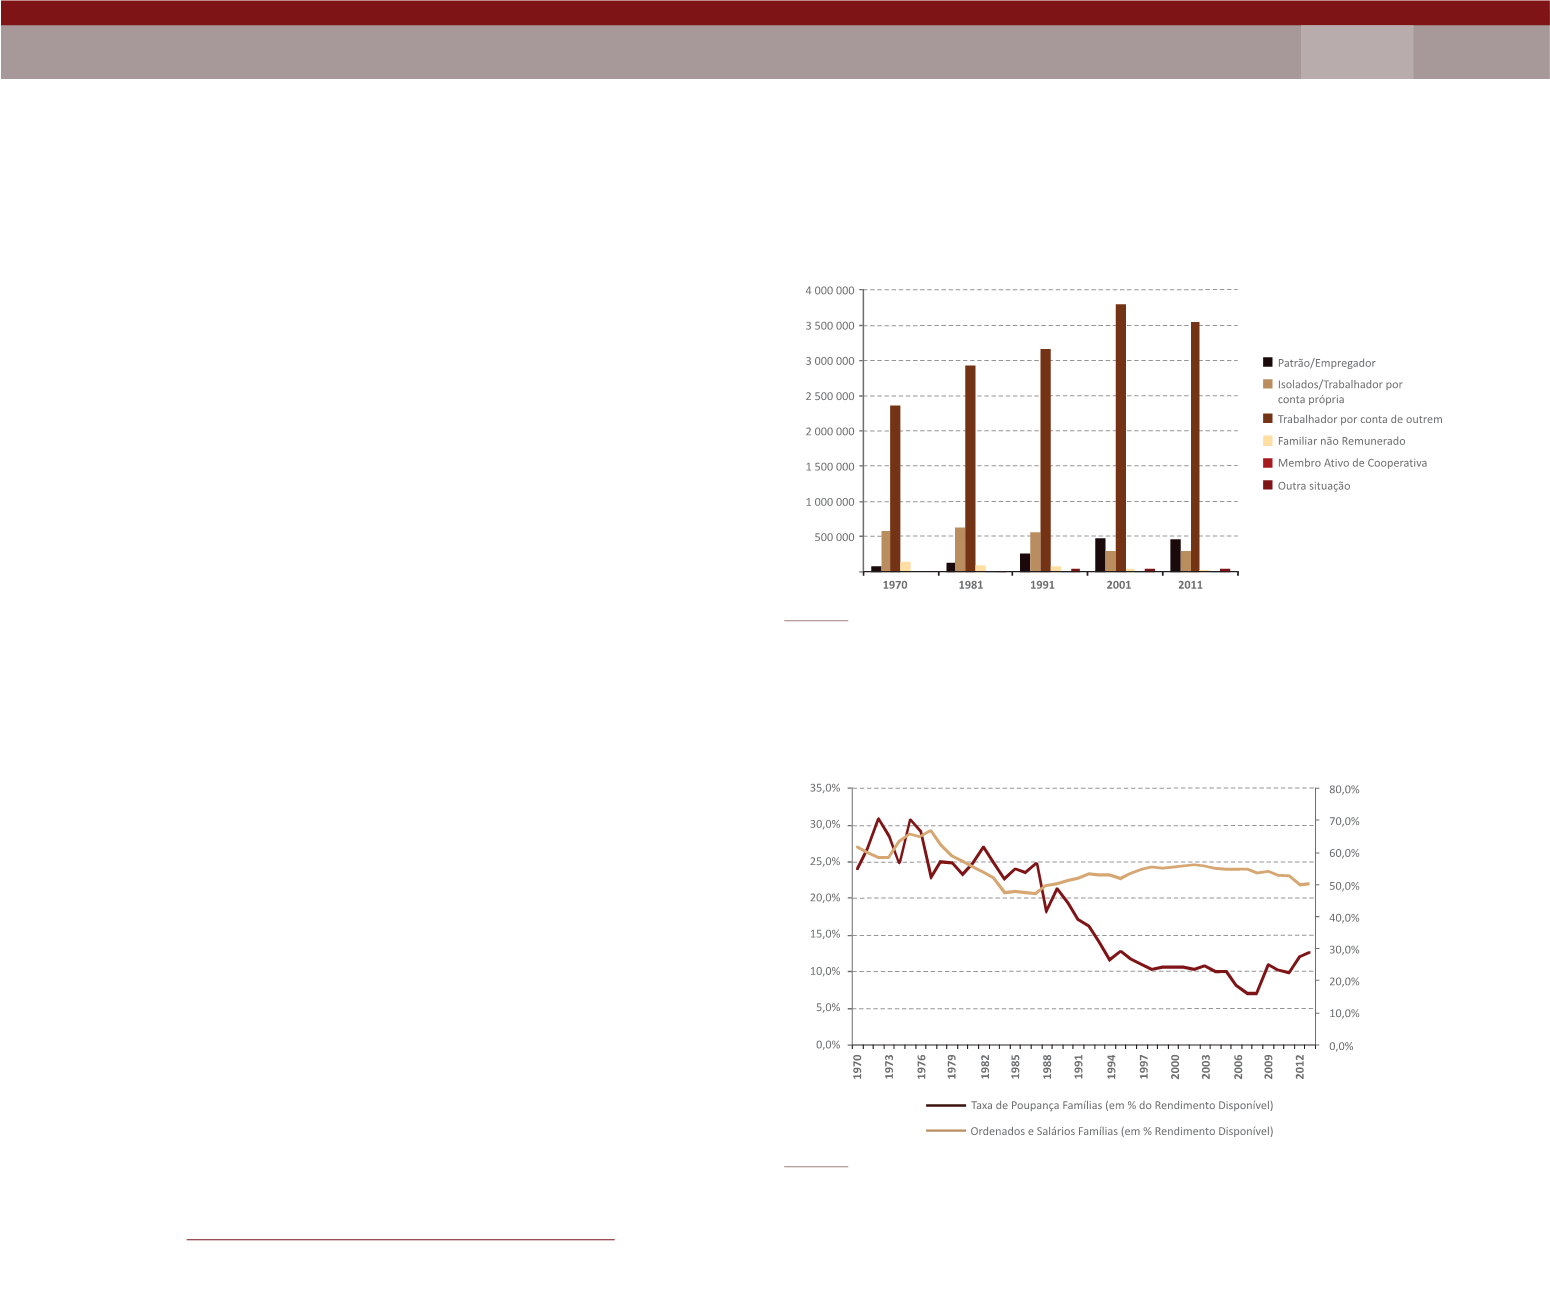Click the tan line marker in the legend
1550x1300 pixels.
945,1131
